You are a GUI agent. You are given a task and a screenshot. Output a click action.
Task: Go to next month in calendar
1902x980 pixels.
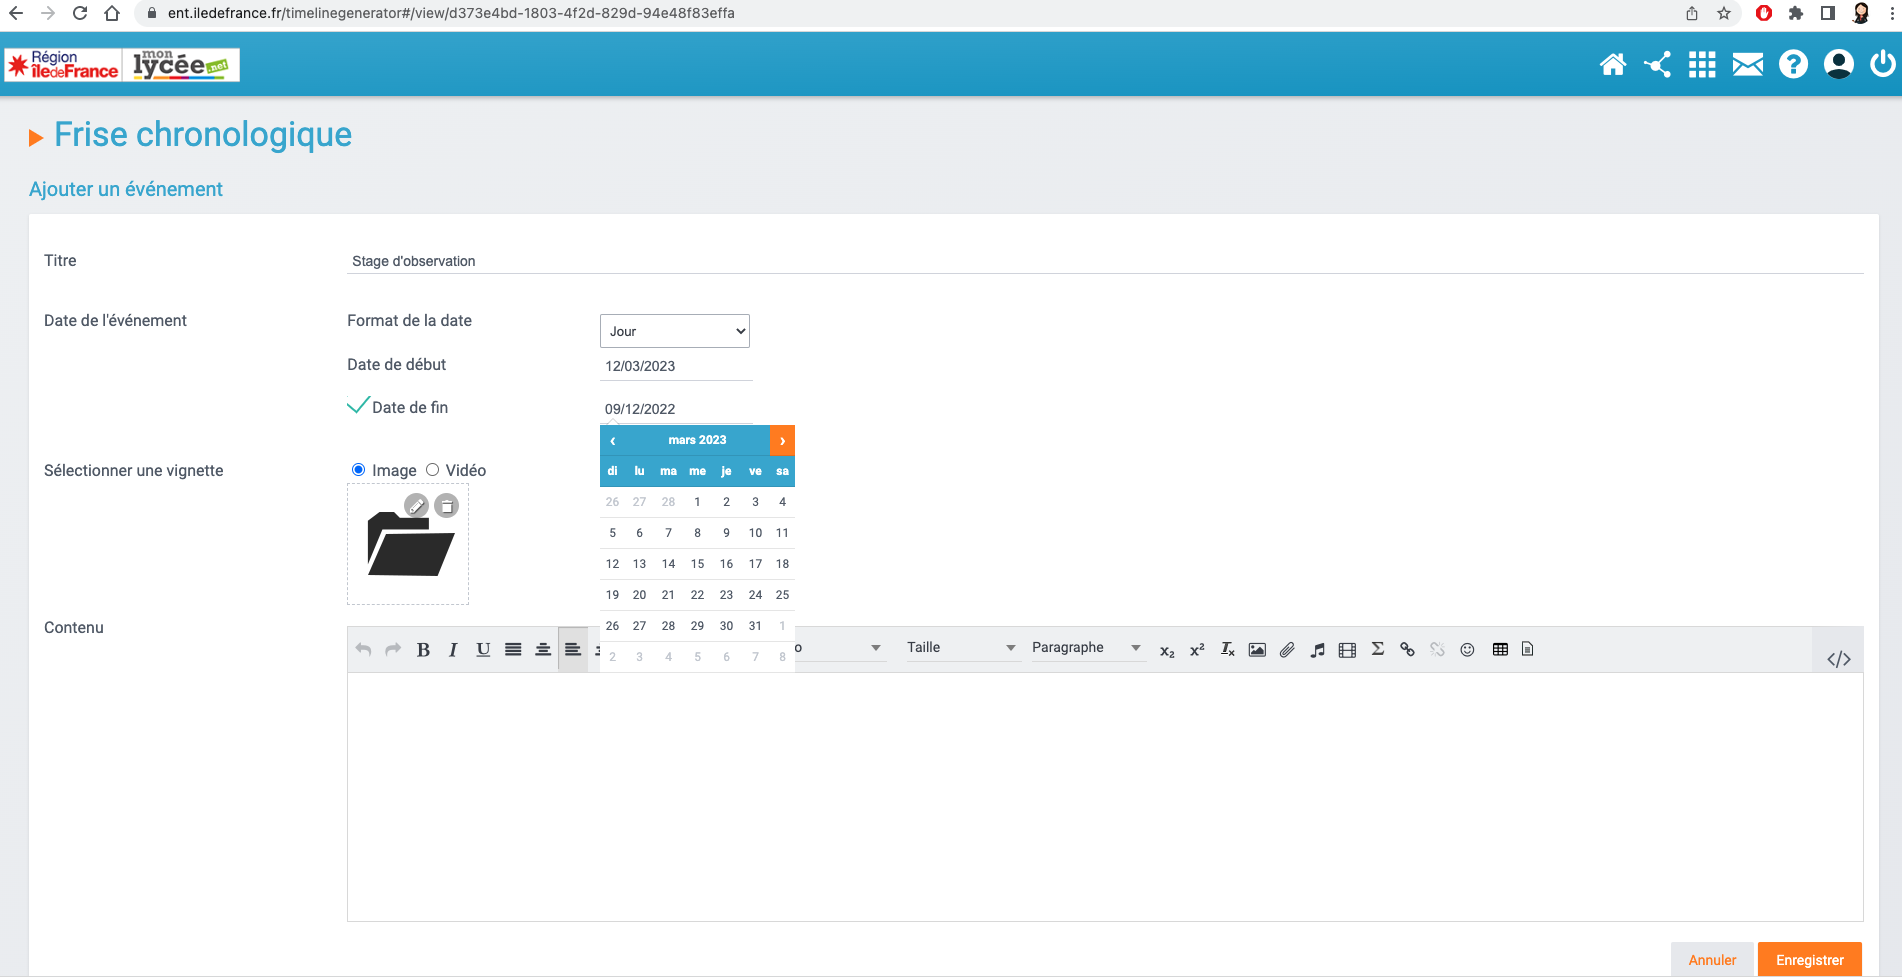pos(782,440)
